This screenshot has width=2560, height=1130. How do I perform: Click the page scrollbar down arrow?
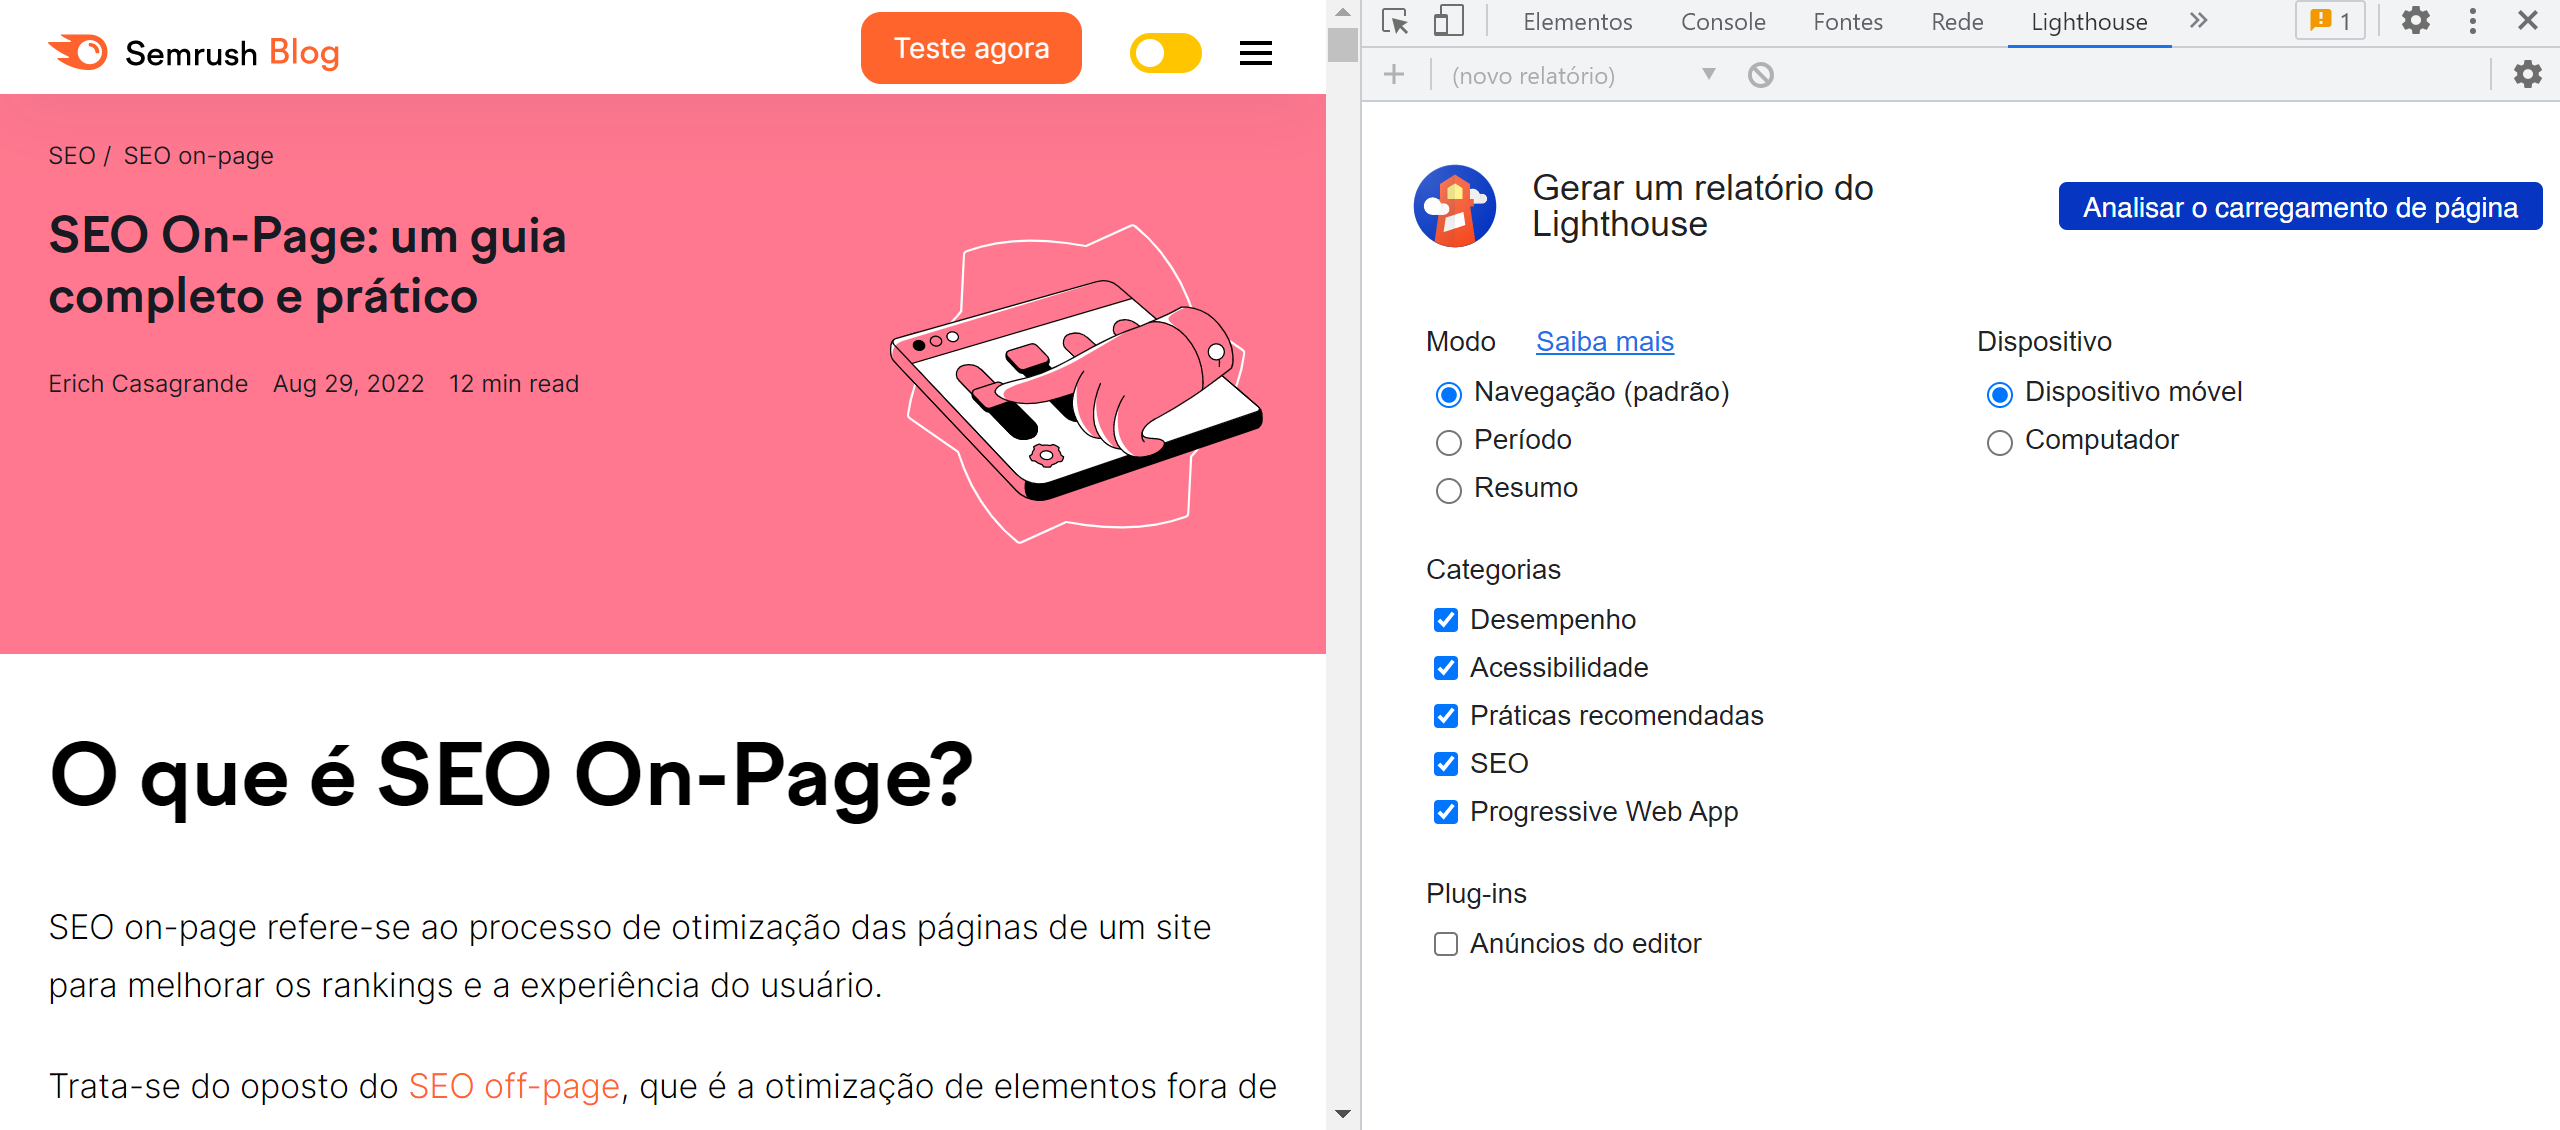[x=1345, y=1111]
